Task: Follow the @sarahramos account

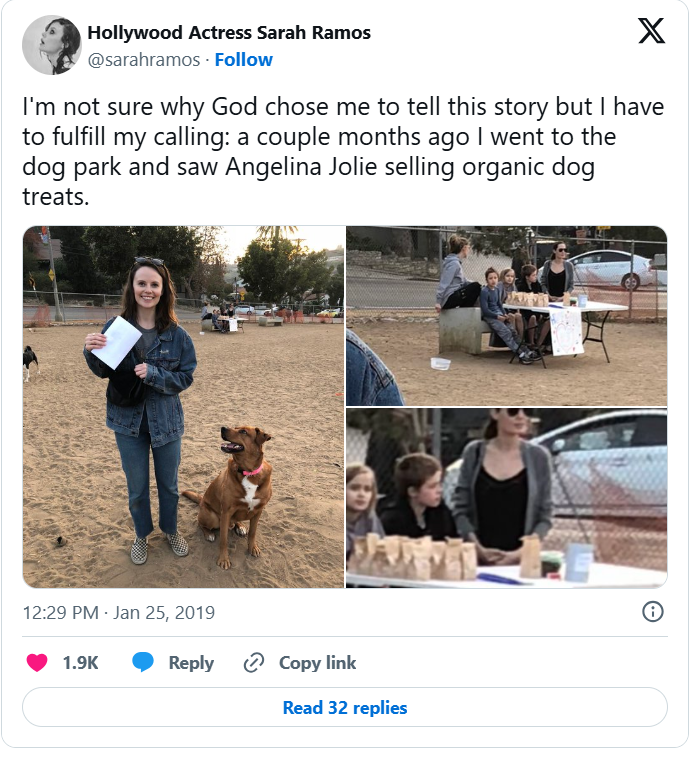Action: 243,60
